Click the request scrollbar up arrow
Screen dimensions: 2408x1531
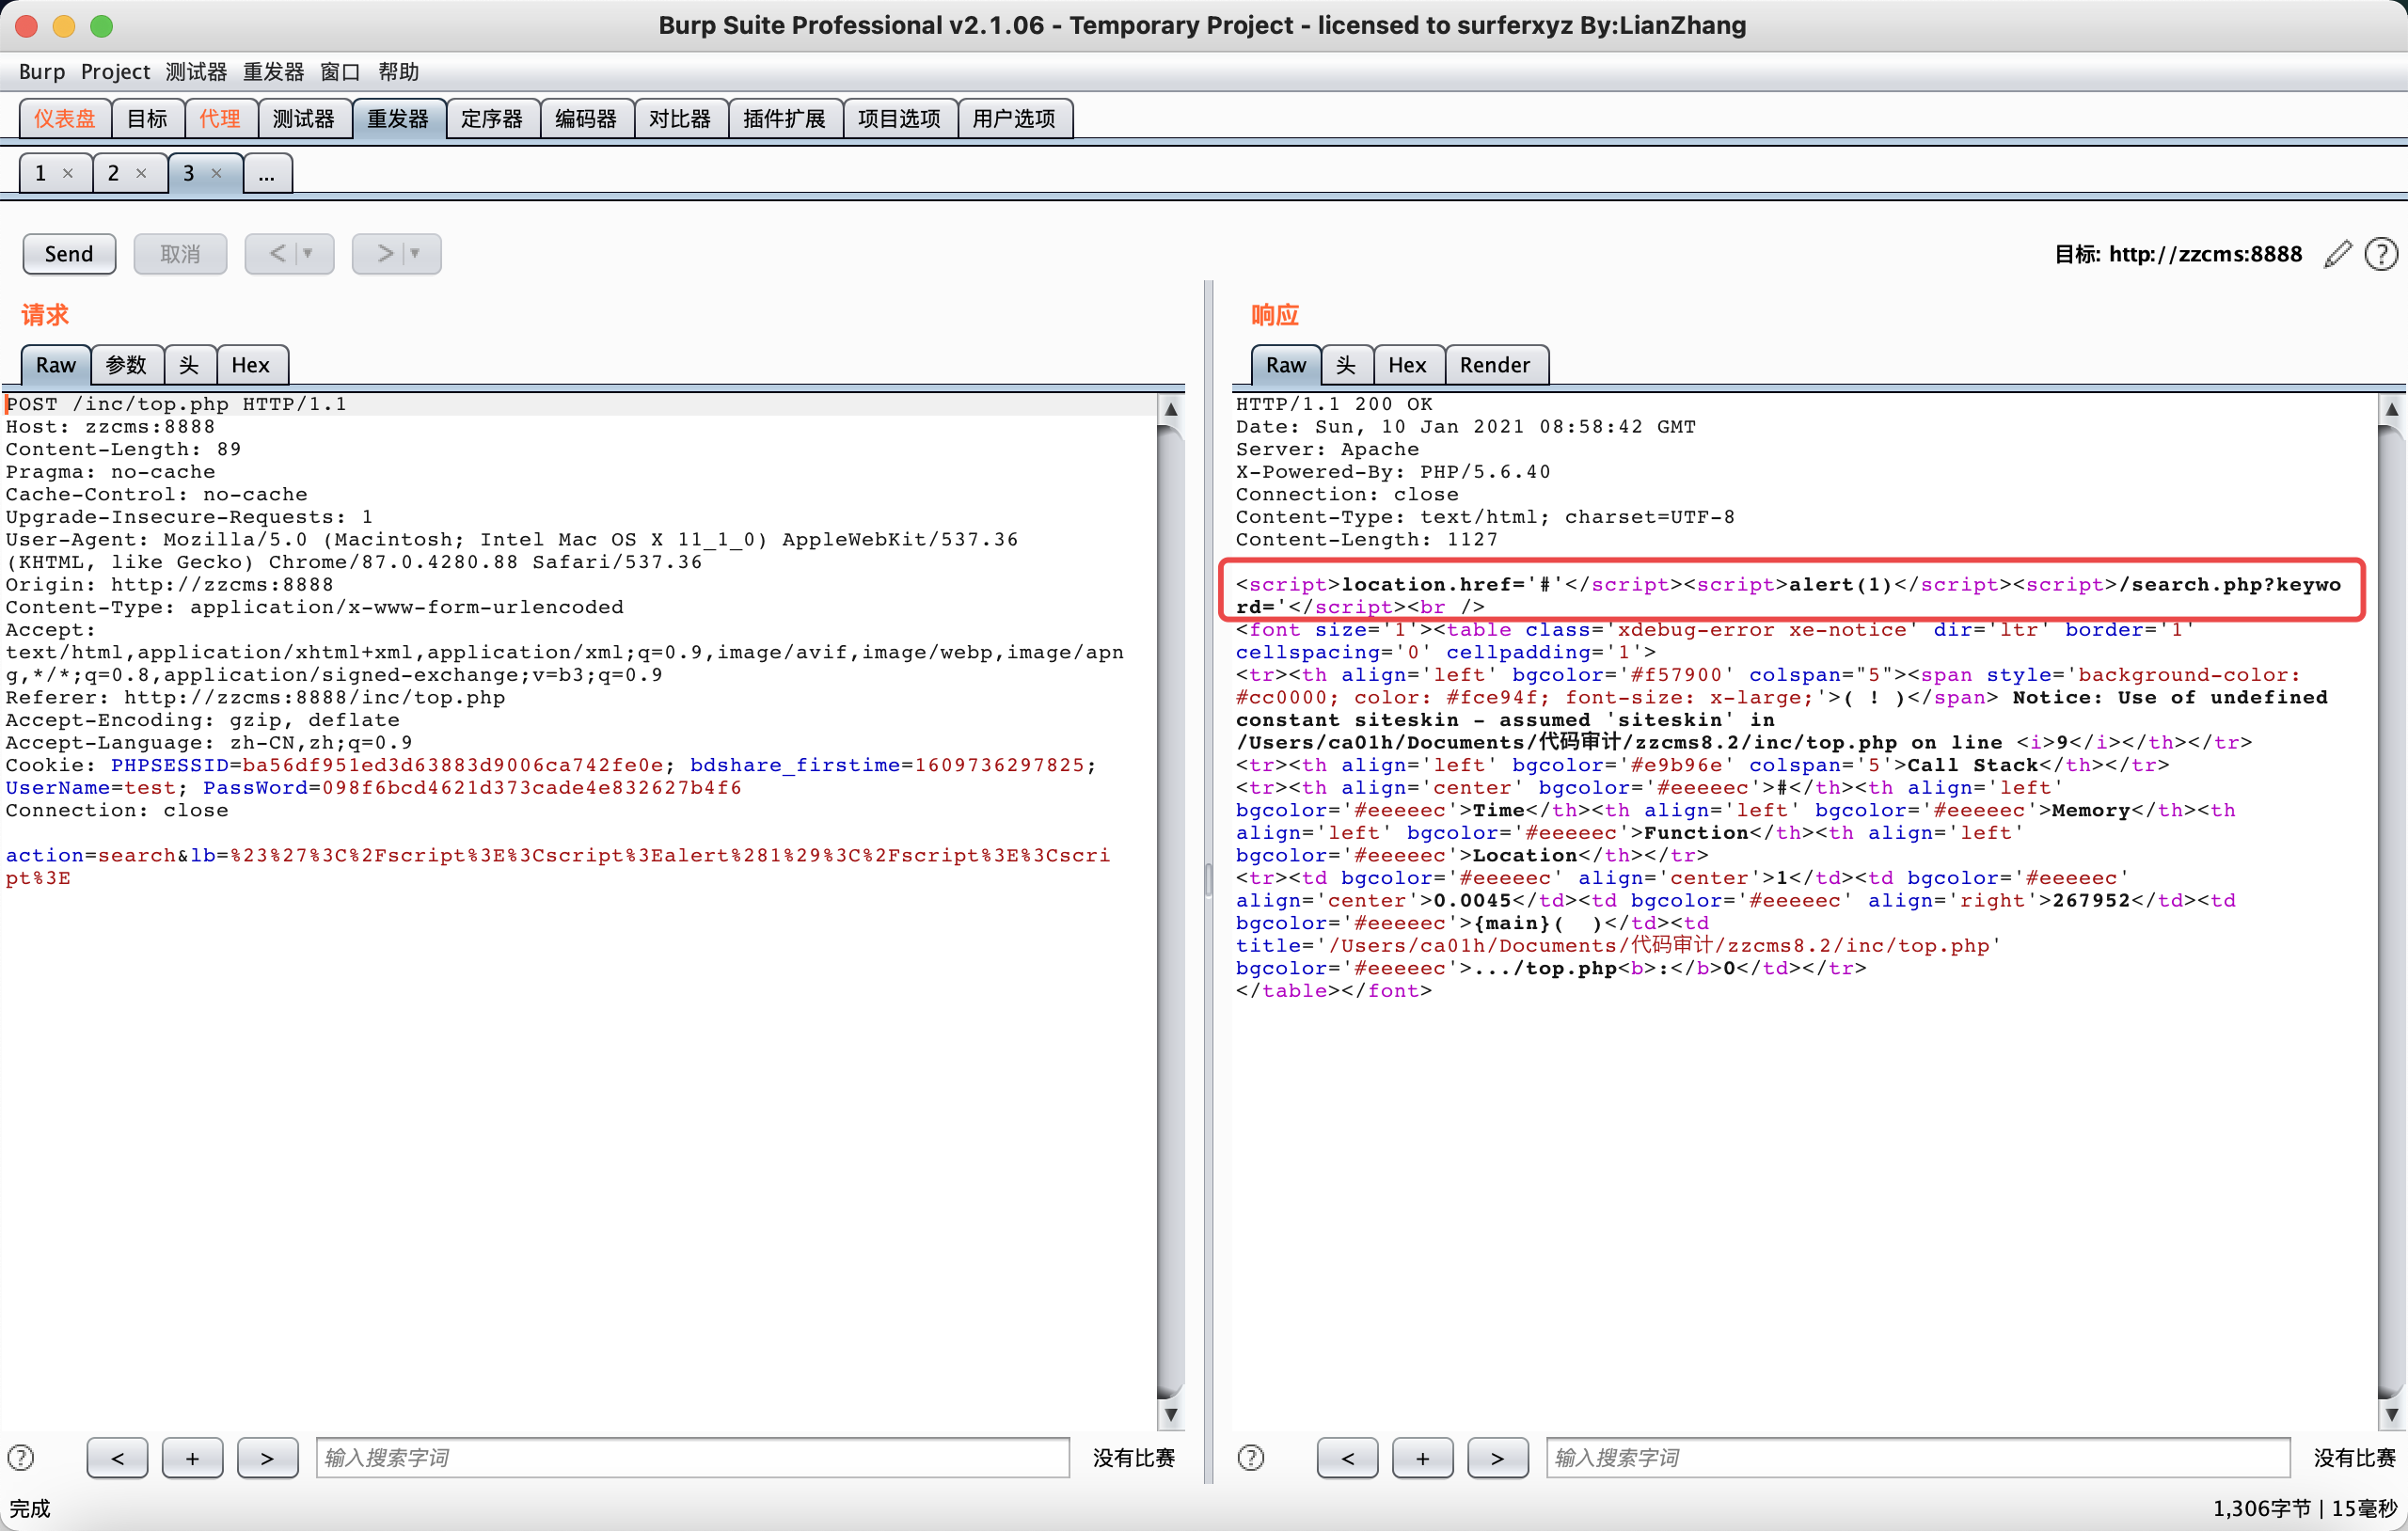coord(1171,408)
